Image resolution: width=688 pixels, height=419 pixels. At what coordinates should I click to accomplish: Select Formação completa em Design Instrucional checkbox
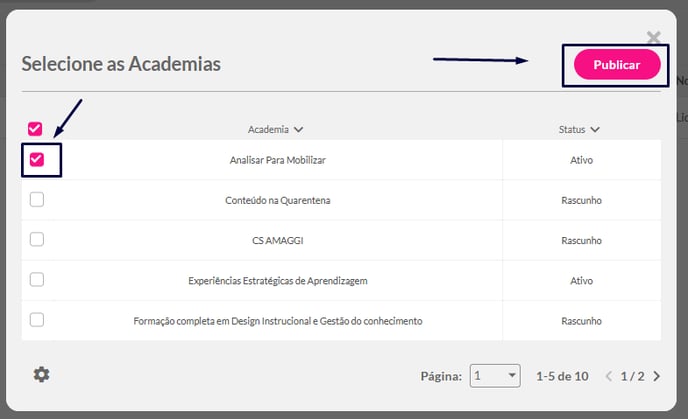tap(37, 320)
